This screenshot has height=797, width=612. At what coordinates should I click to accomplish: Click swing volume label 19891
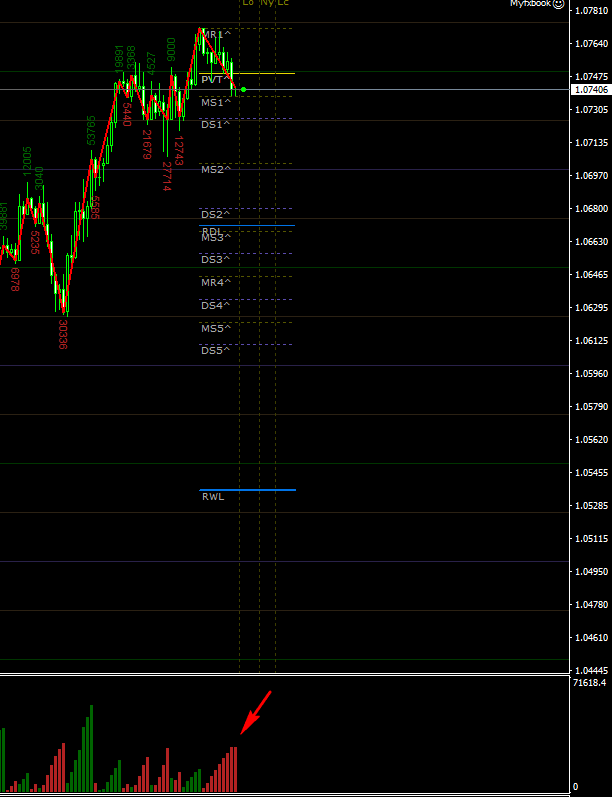(x=119, y=58)
